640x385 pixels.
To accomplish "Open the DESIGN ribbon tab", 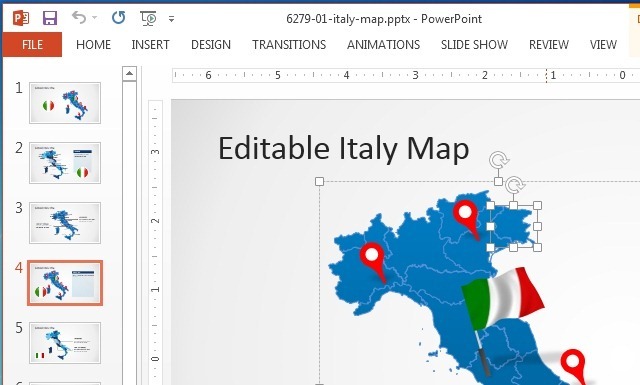I will [211, 45].
